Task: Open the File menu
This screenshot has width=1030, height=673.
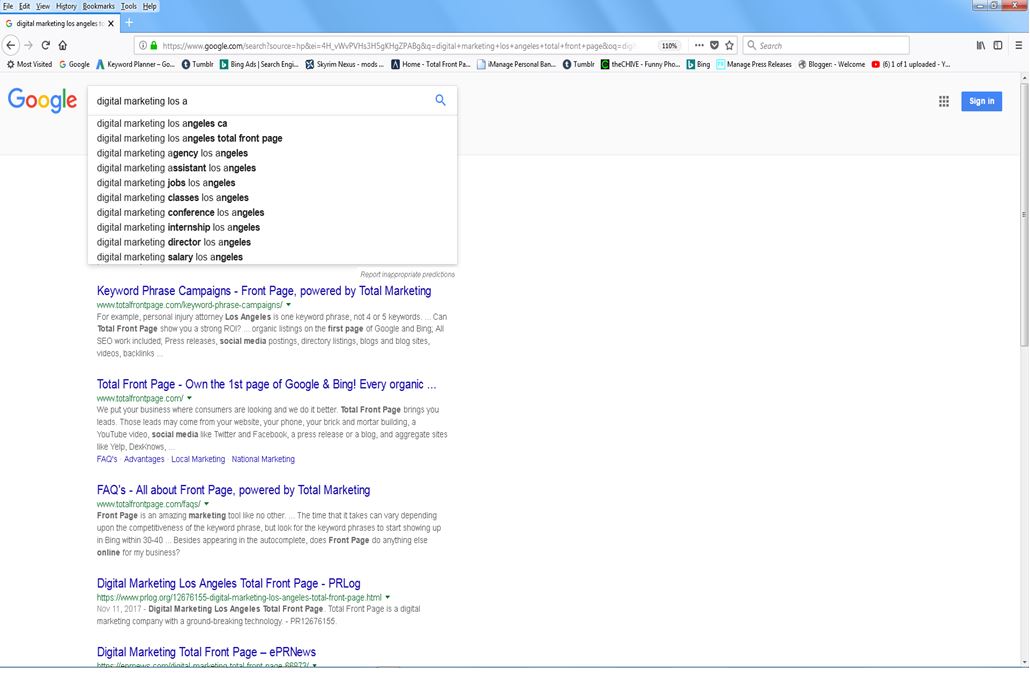Action: tap(8, 6)
